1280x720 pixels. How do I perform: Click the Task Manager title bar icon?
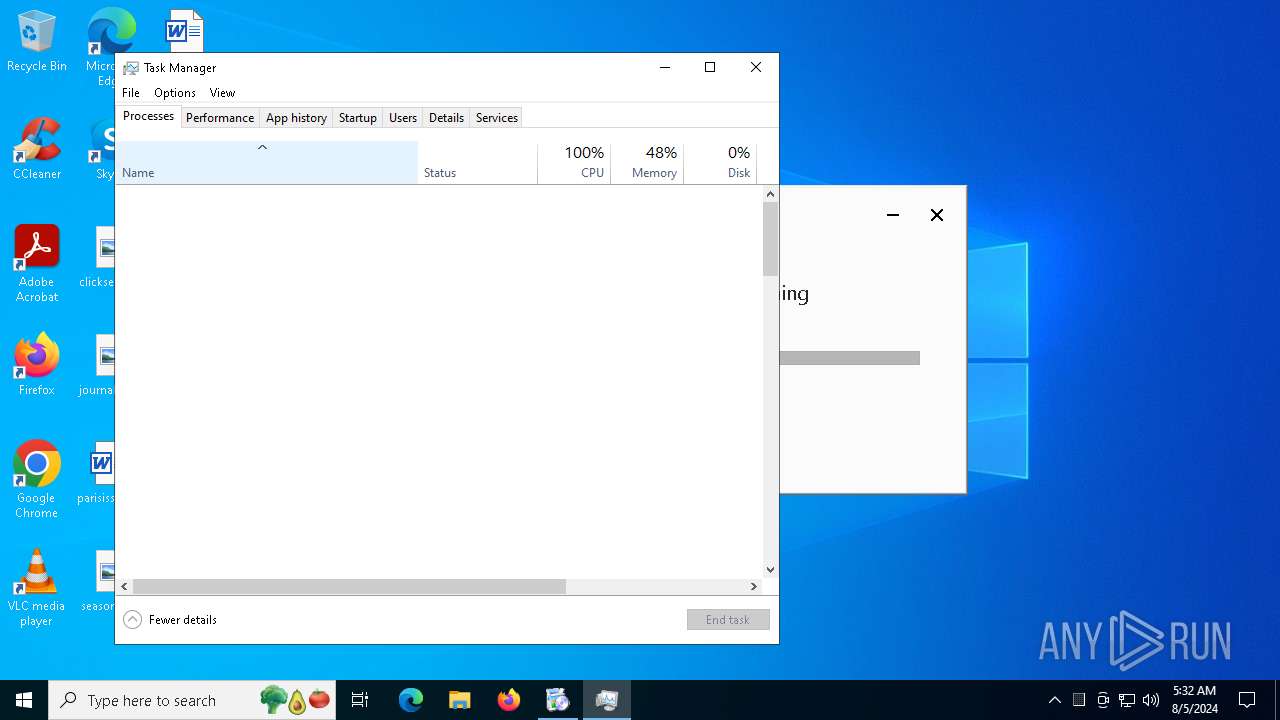(131, 68)
